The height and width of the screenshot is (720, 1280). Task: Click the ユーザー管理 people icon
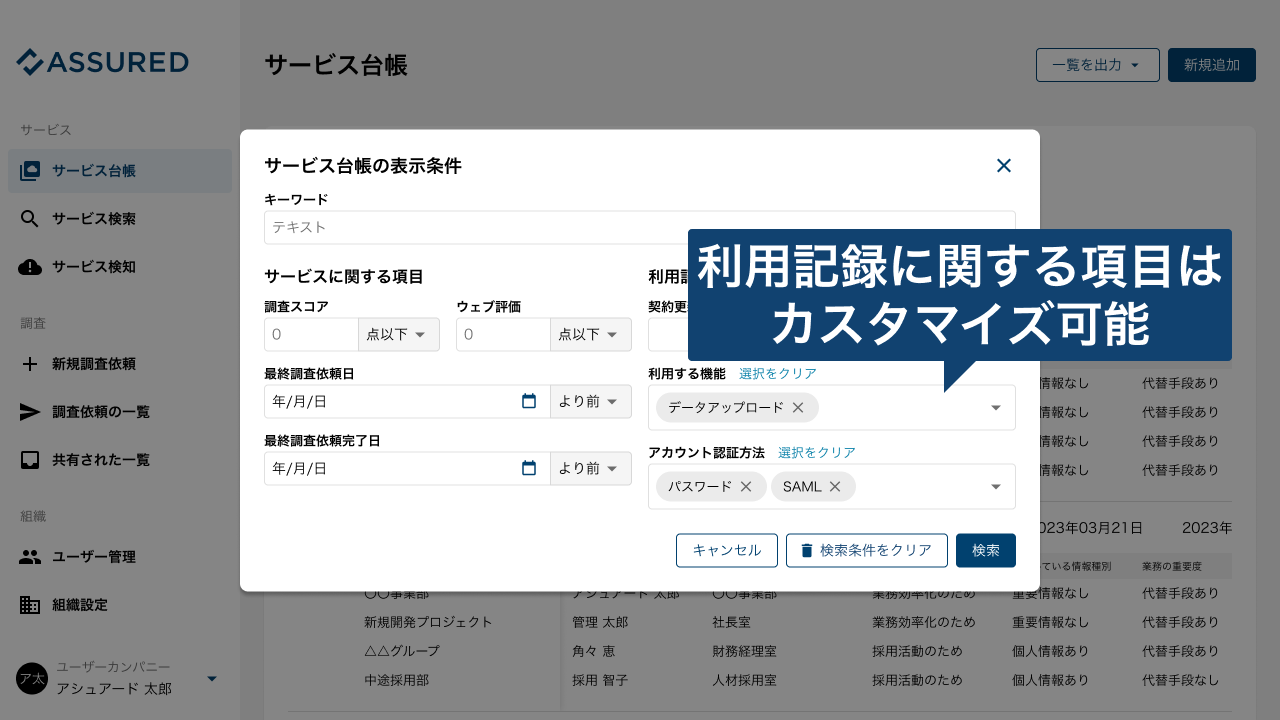tap(32, 557)
